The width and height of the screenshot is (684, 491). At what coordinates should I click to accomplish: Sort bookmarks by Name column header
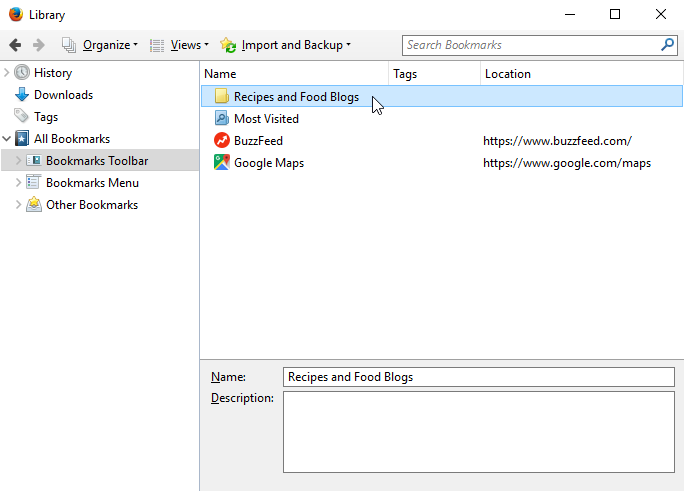pyautogui.click(x=294, y=74)
